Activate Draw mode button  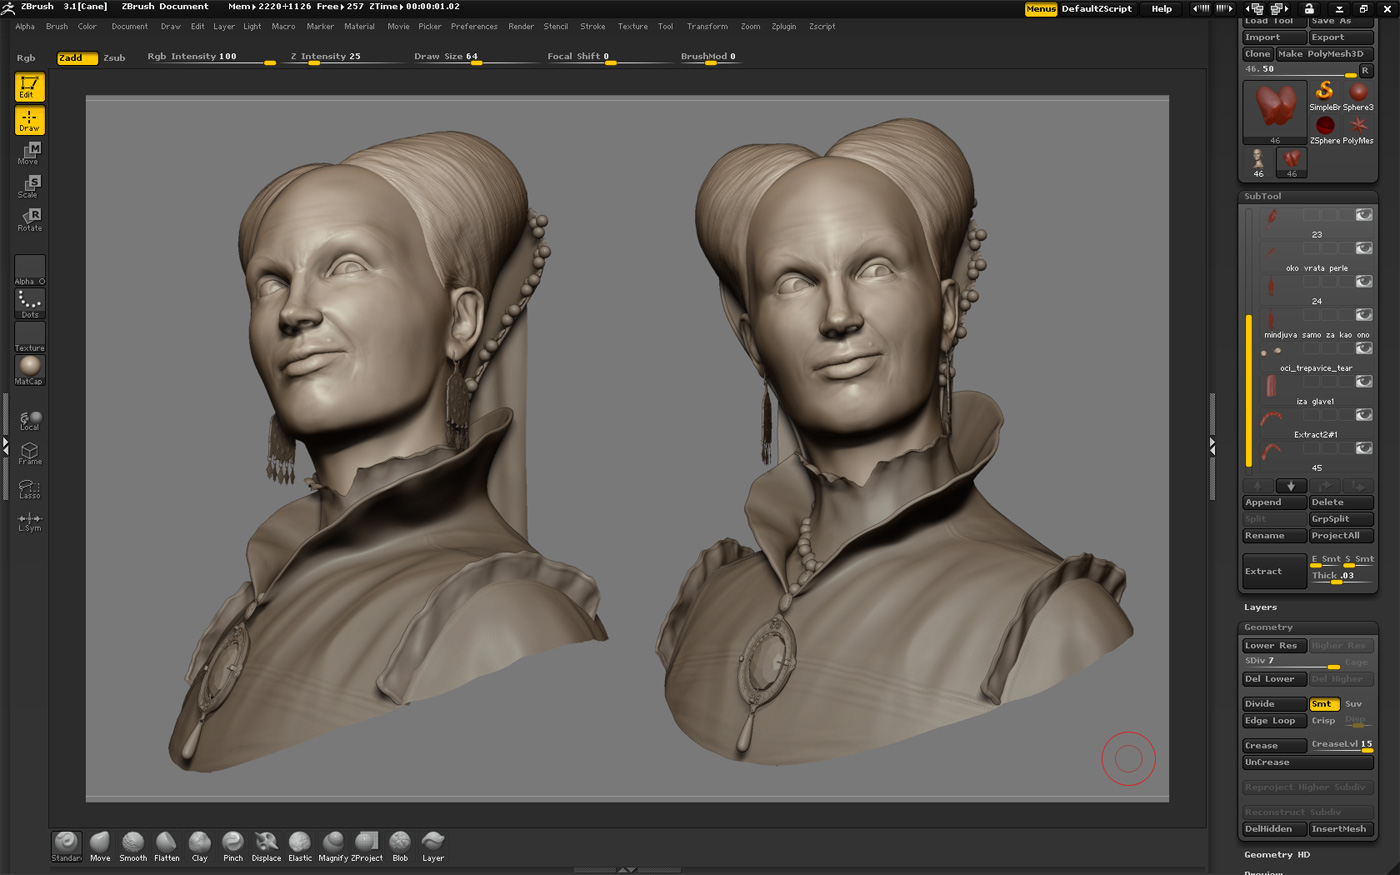pos(29,121)
